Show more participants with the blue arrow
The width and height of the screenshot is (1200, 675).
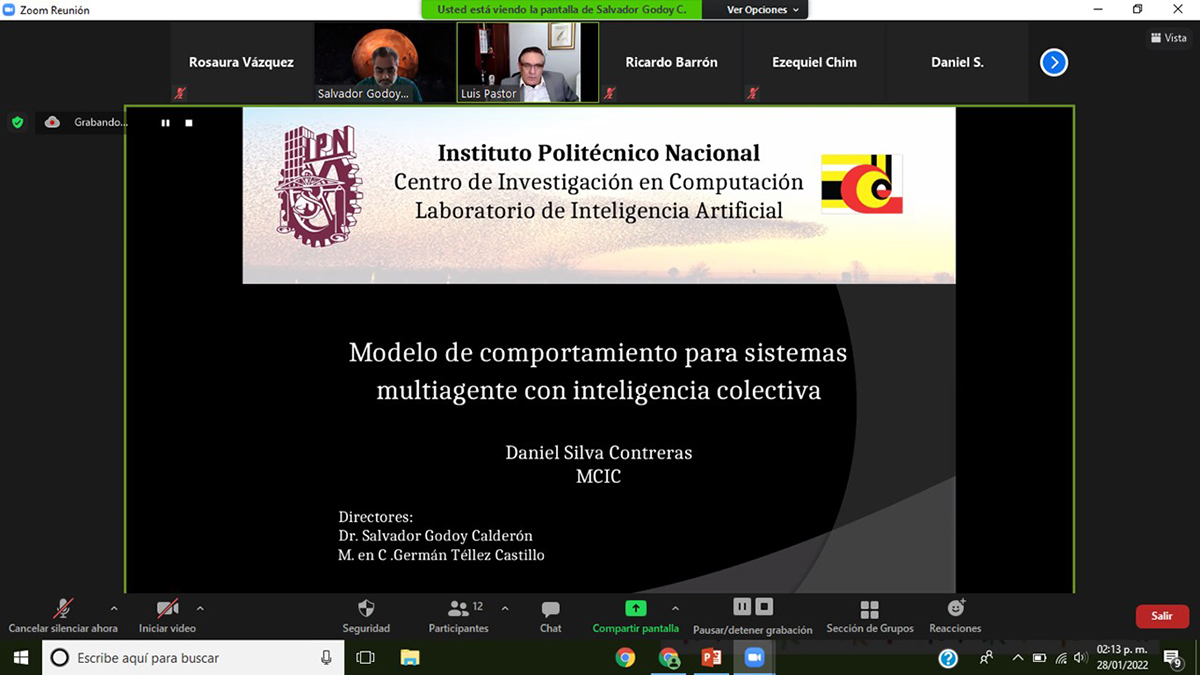[x=1054, y=62]
